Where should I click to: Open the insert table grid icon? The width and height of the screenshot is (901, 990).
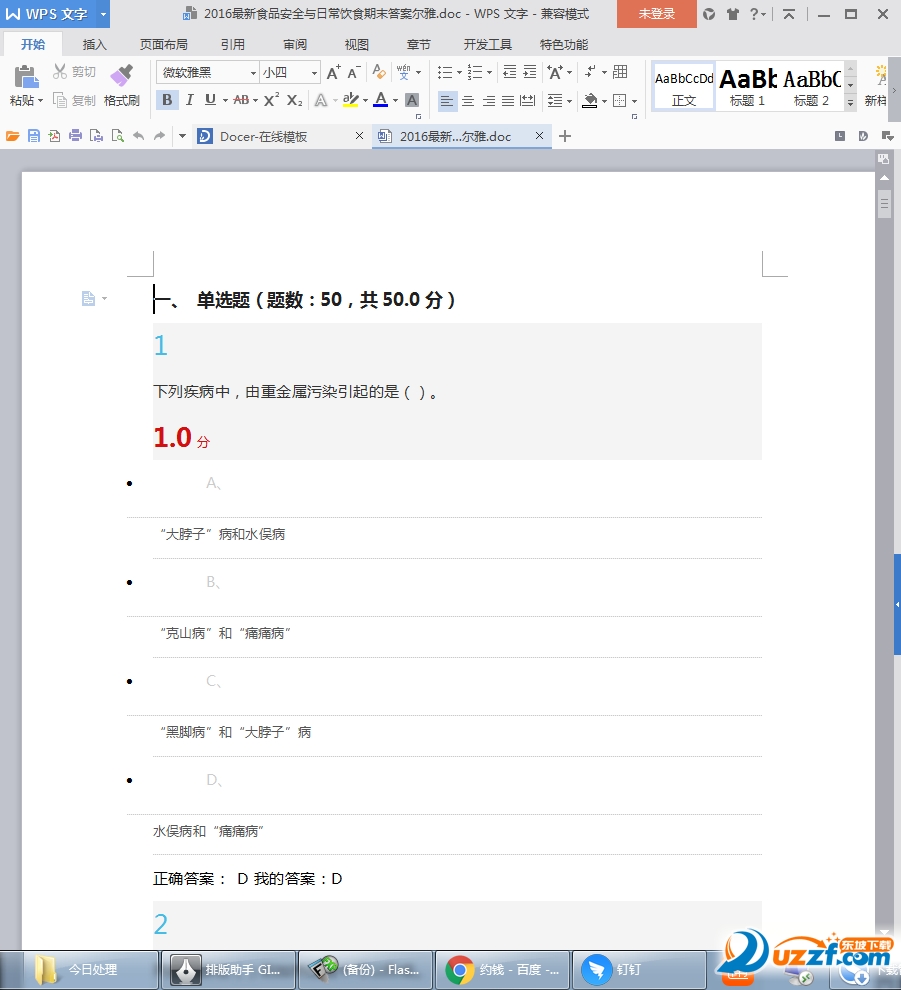620,72
